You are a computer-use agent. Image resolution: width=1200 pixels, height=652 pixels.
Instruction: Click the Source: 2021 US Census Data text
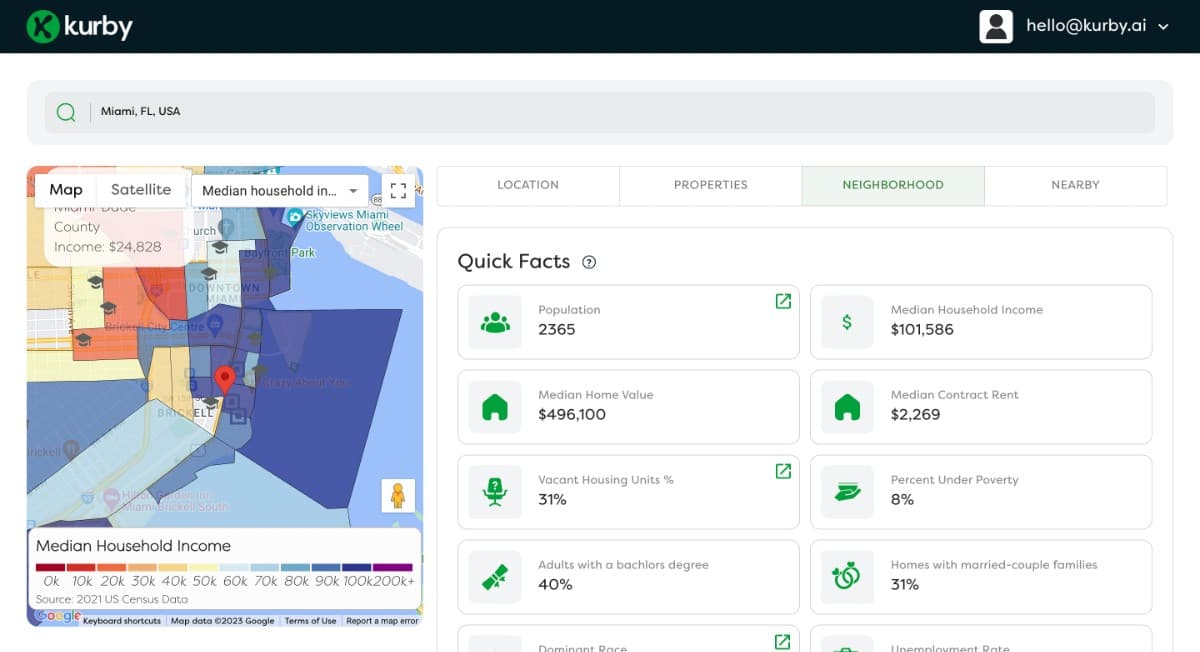[112, 599]
